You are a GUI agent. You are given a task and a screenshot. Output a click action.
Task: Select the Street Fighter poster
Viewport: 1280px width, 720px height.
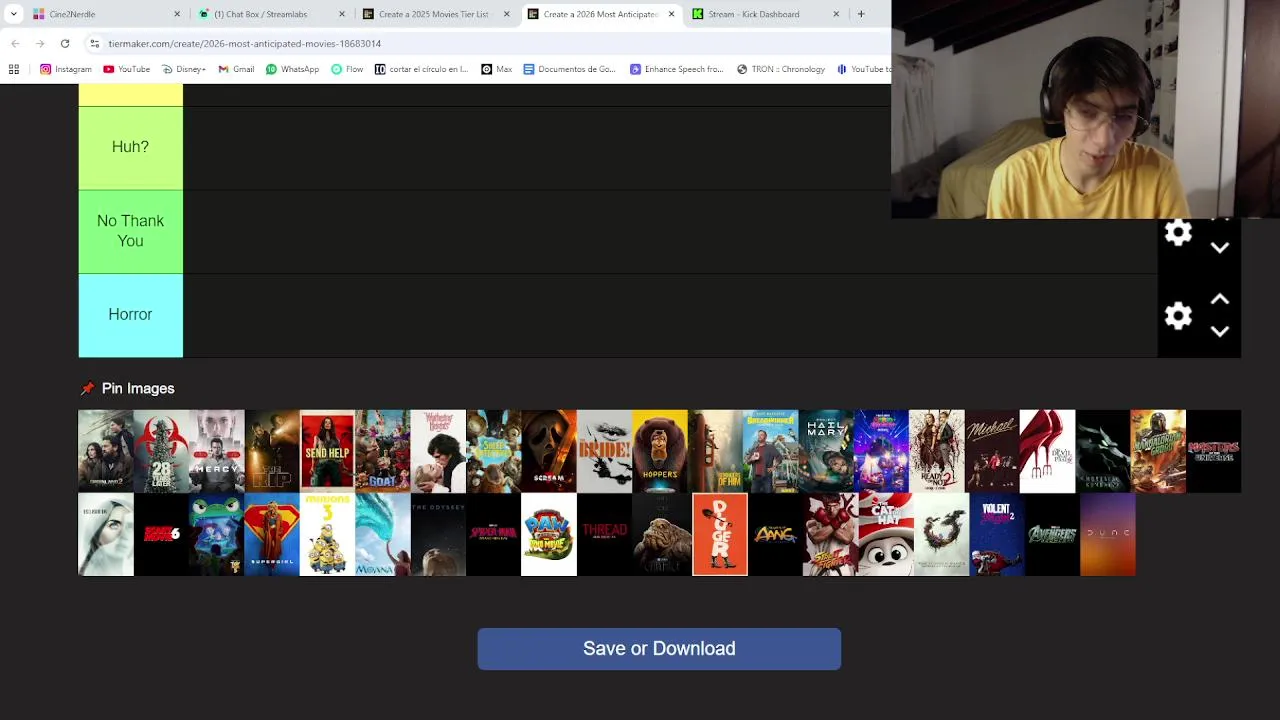click(830, 535)
